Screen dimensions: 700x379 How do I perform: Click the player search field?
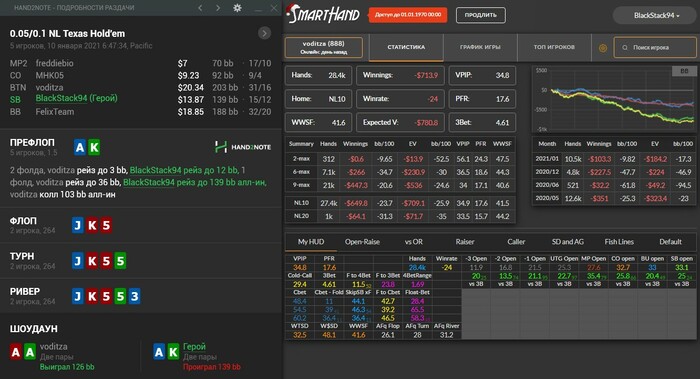pyautogui.click(x=655, y=47)
